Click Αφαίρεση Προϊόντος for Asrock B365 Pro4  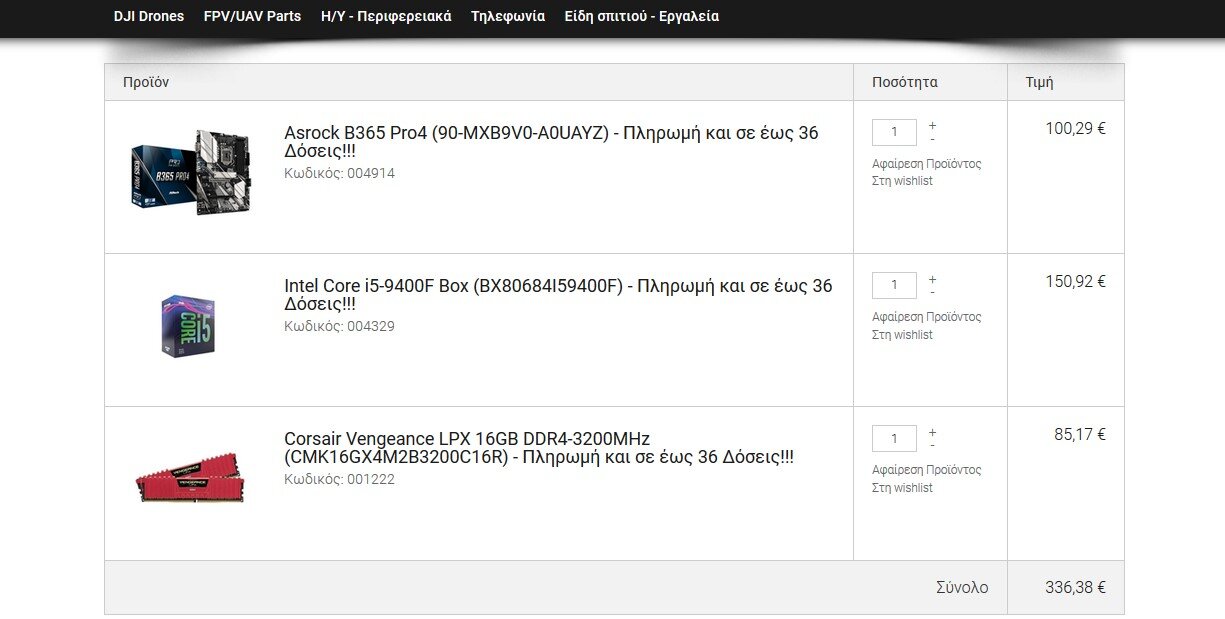tap(927, 163)
